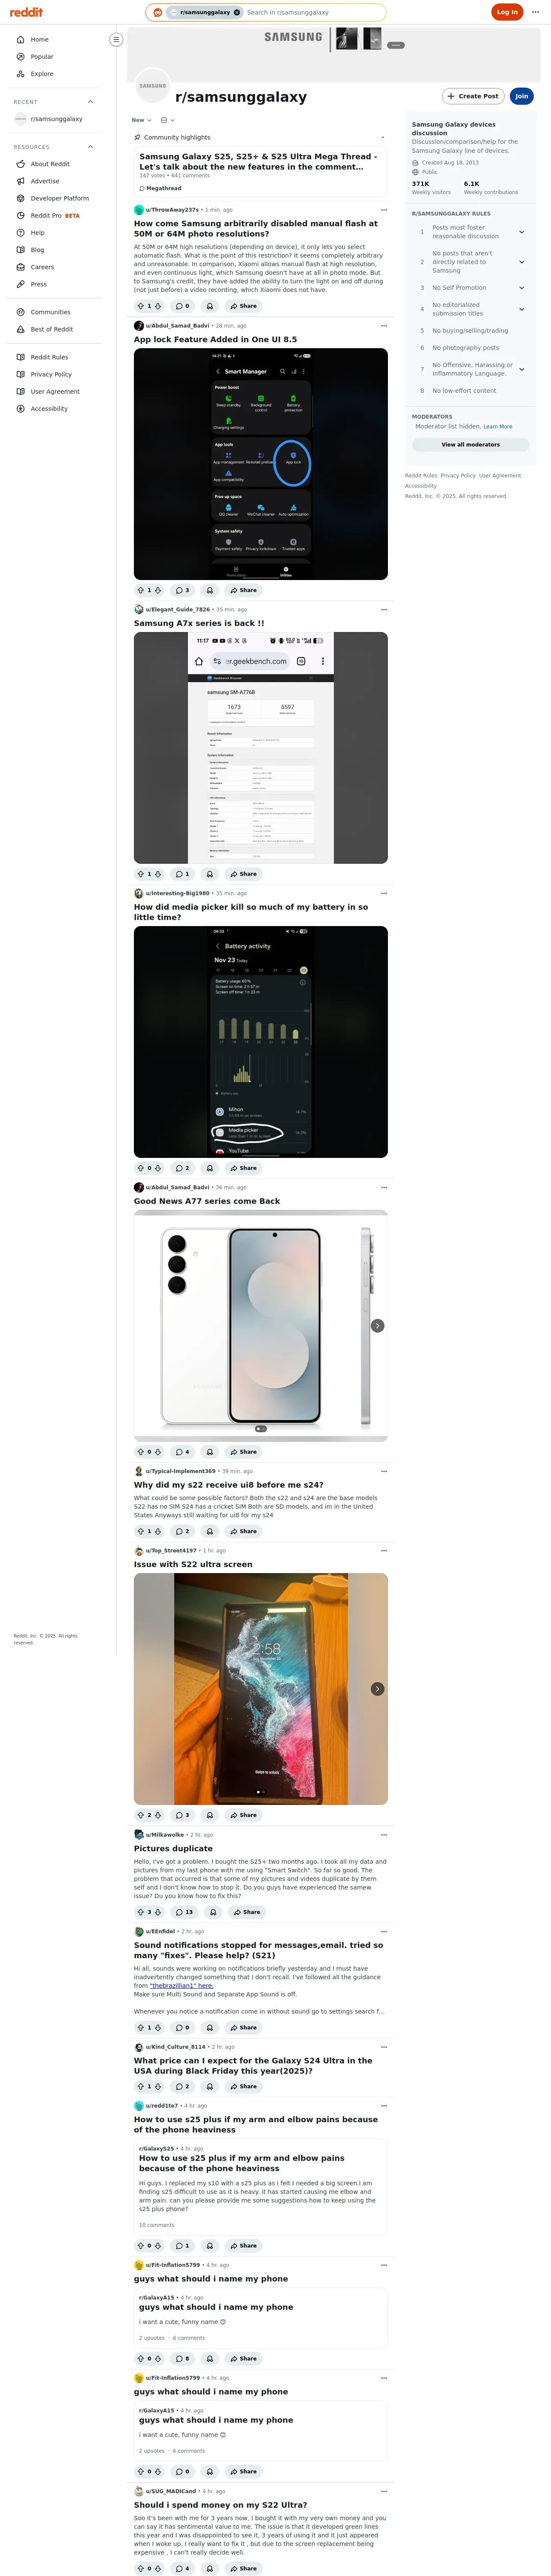Upvote the App lock Feature post
This screenshot has height=2576, width=551.
(141, 590)
